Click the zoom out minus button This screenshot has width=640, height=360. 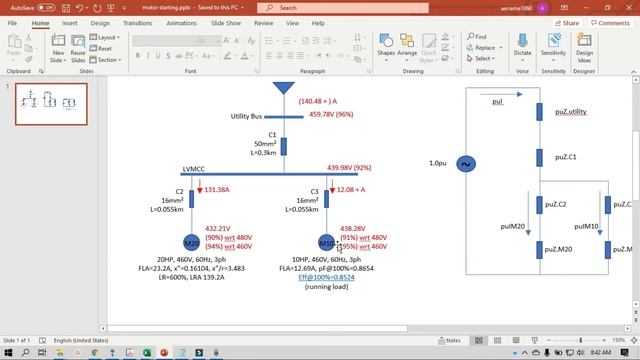[549, 340]
